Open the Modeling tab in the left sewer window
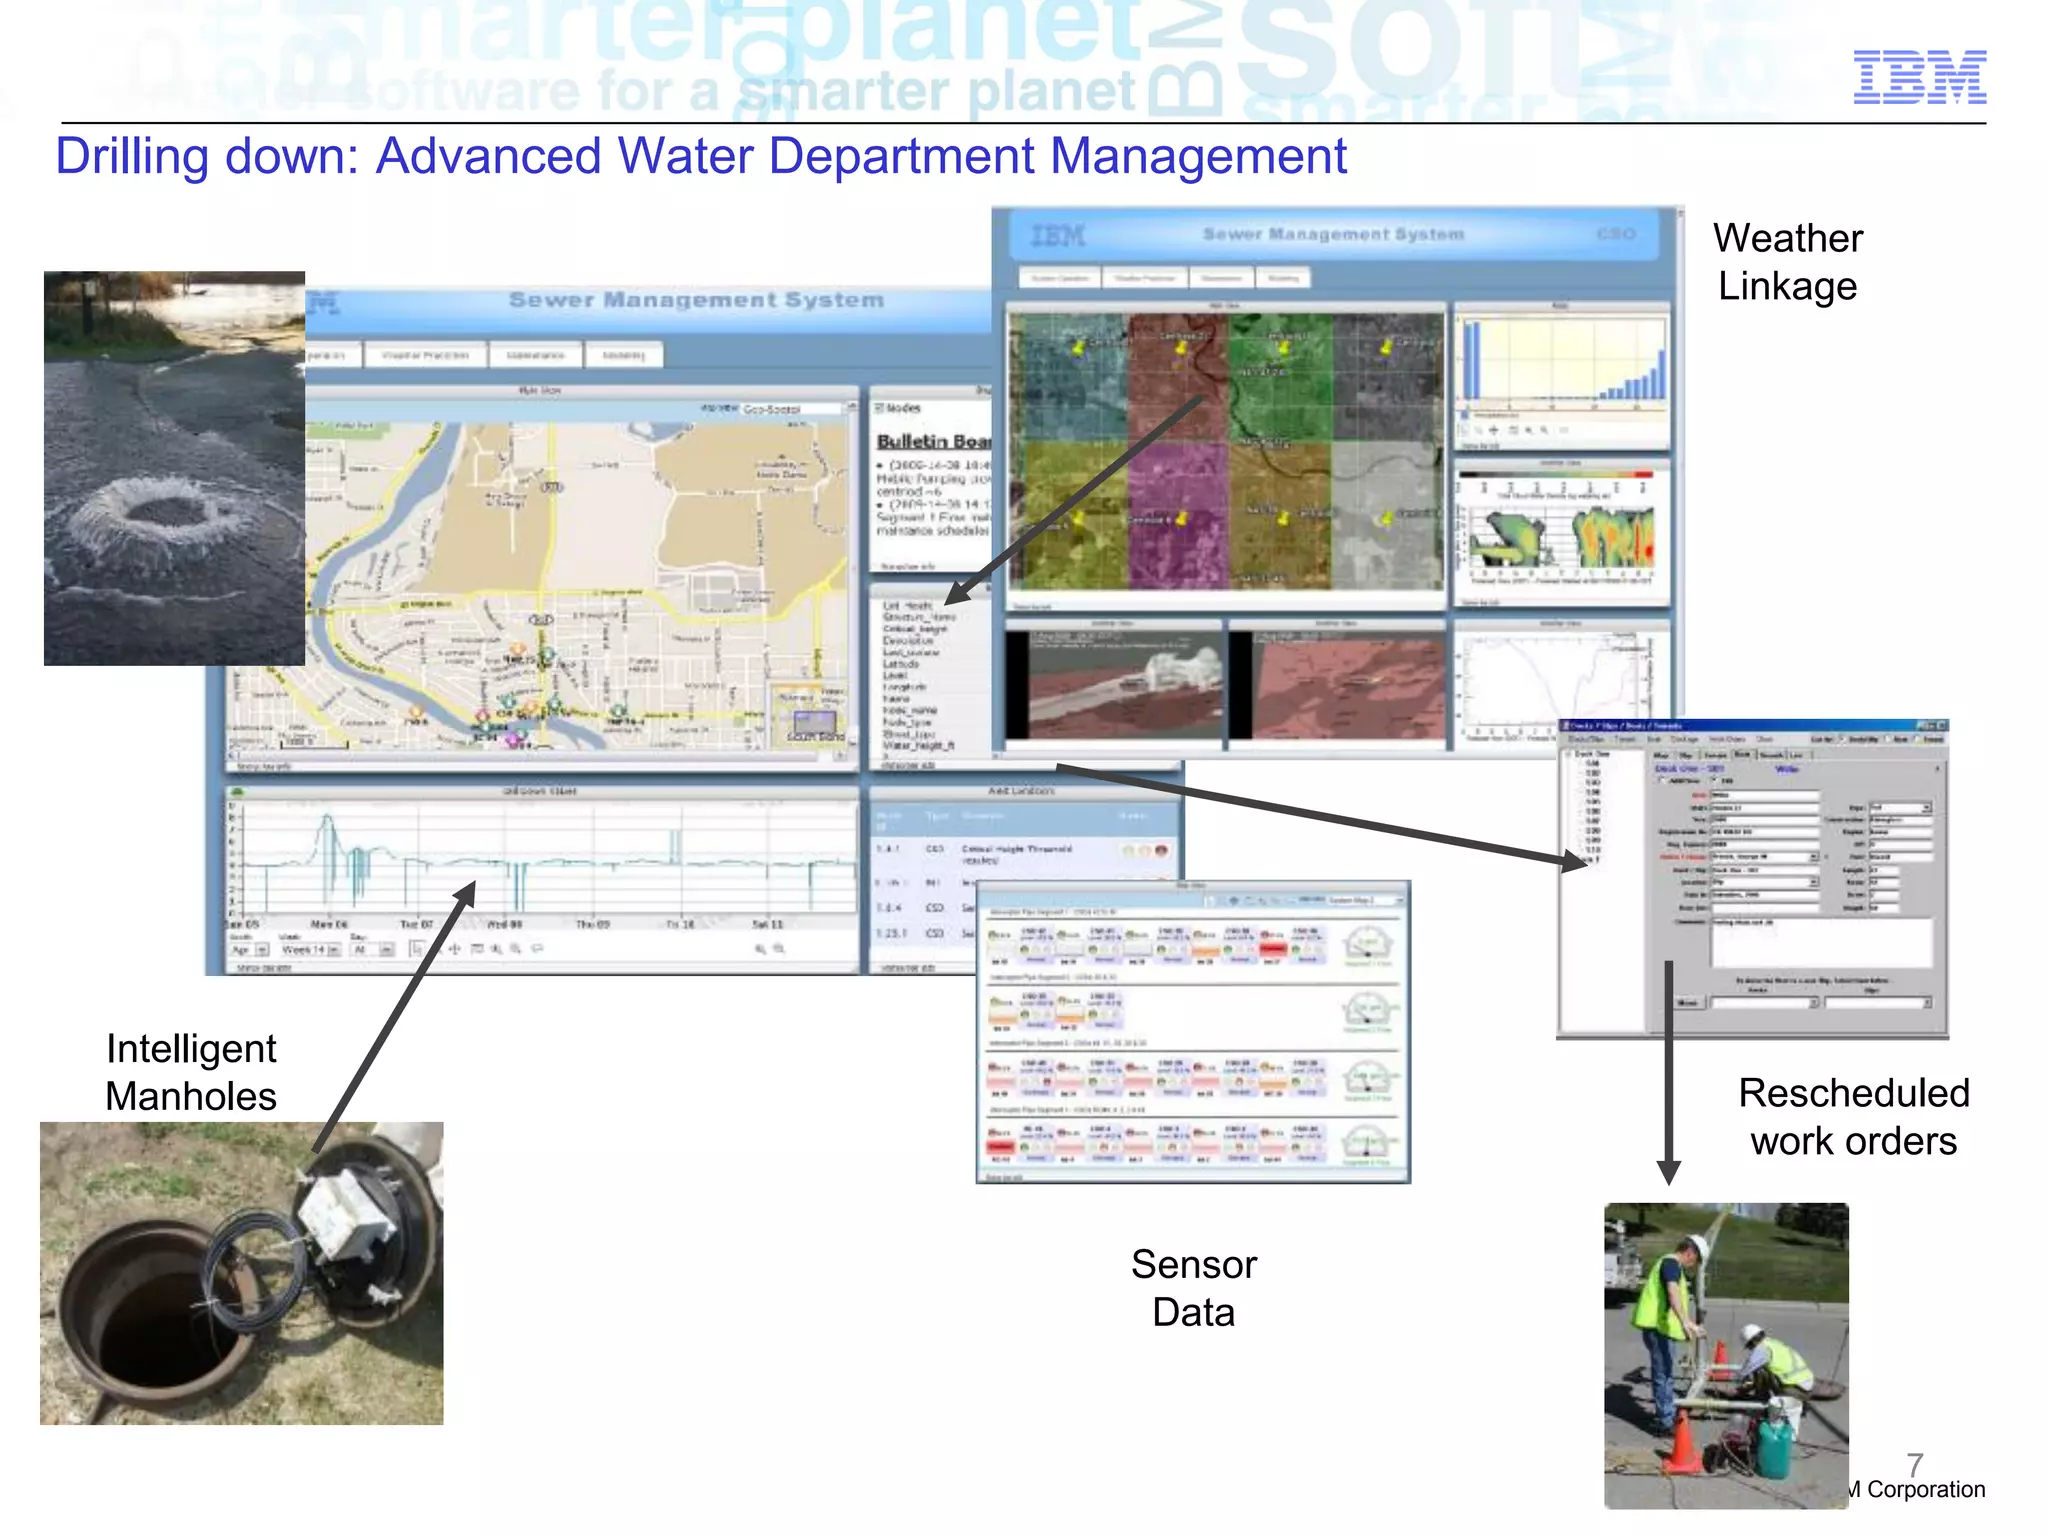2048x1536 pixels. (624, 355)
